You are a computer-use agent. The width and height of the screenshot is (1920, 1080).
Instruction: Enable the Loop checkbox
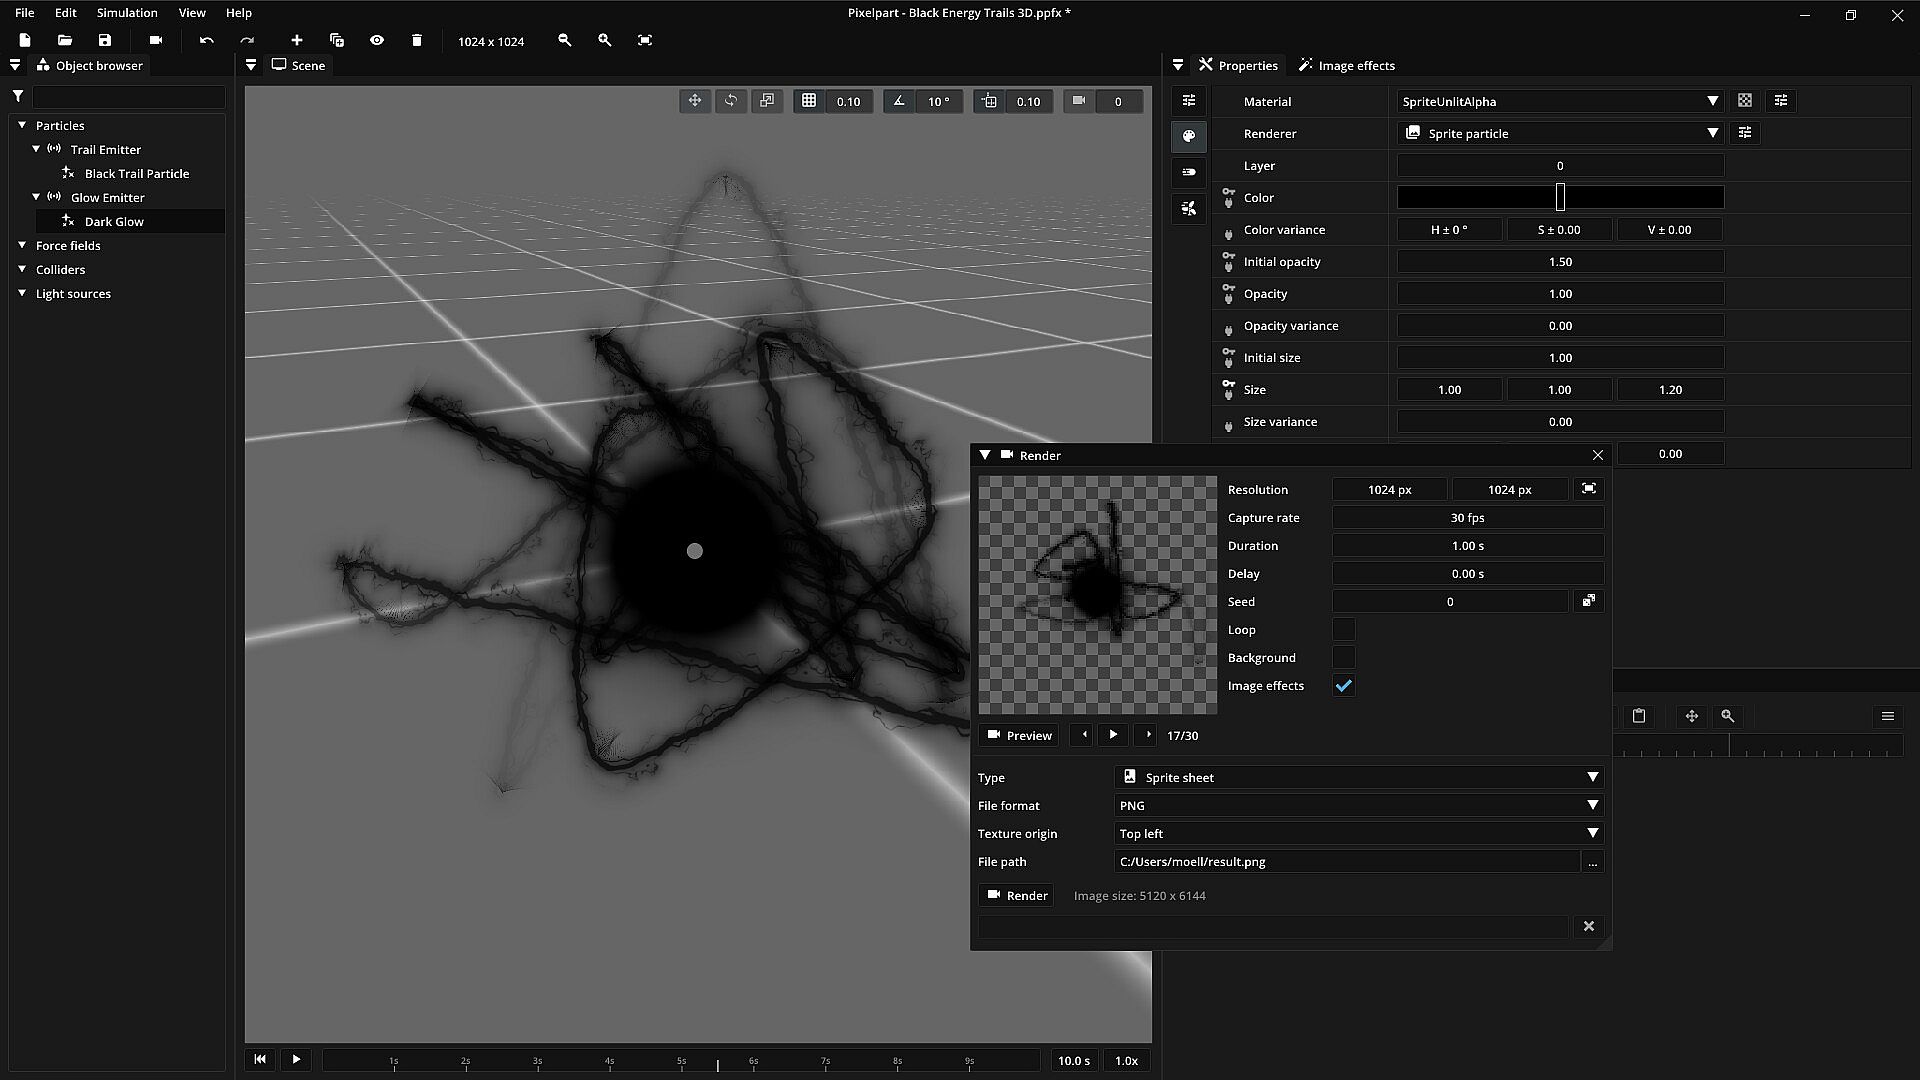[x=1343, y=630]
